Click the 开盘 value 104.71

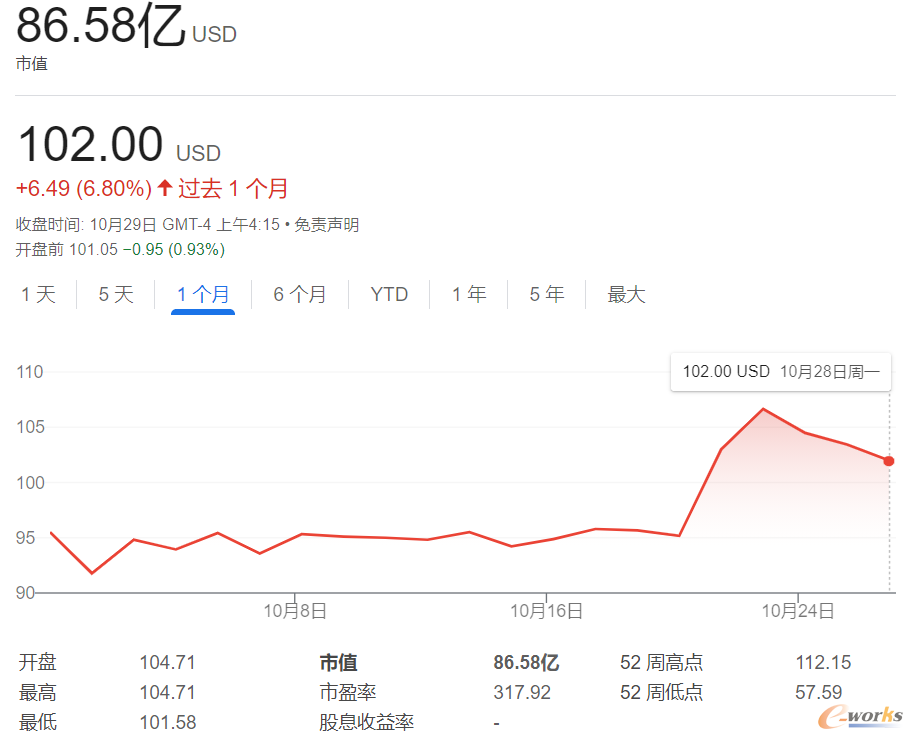click(168, 663)
